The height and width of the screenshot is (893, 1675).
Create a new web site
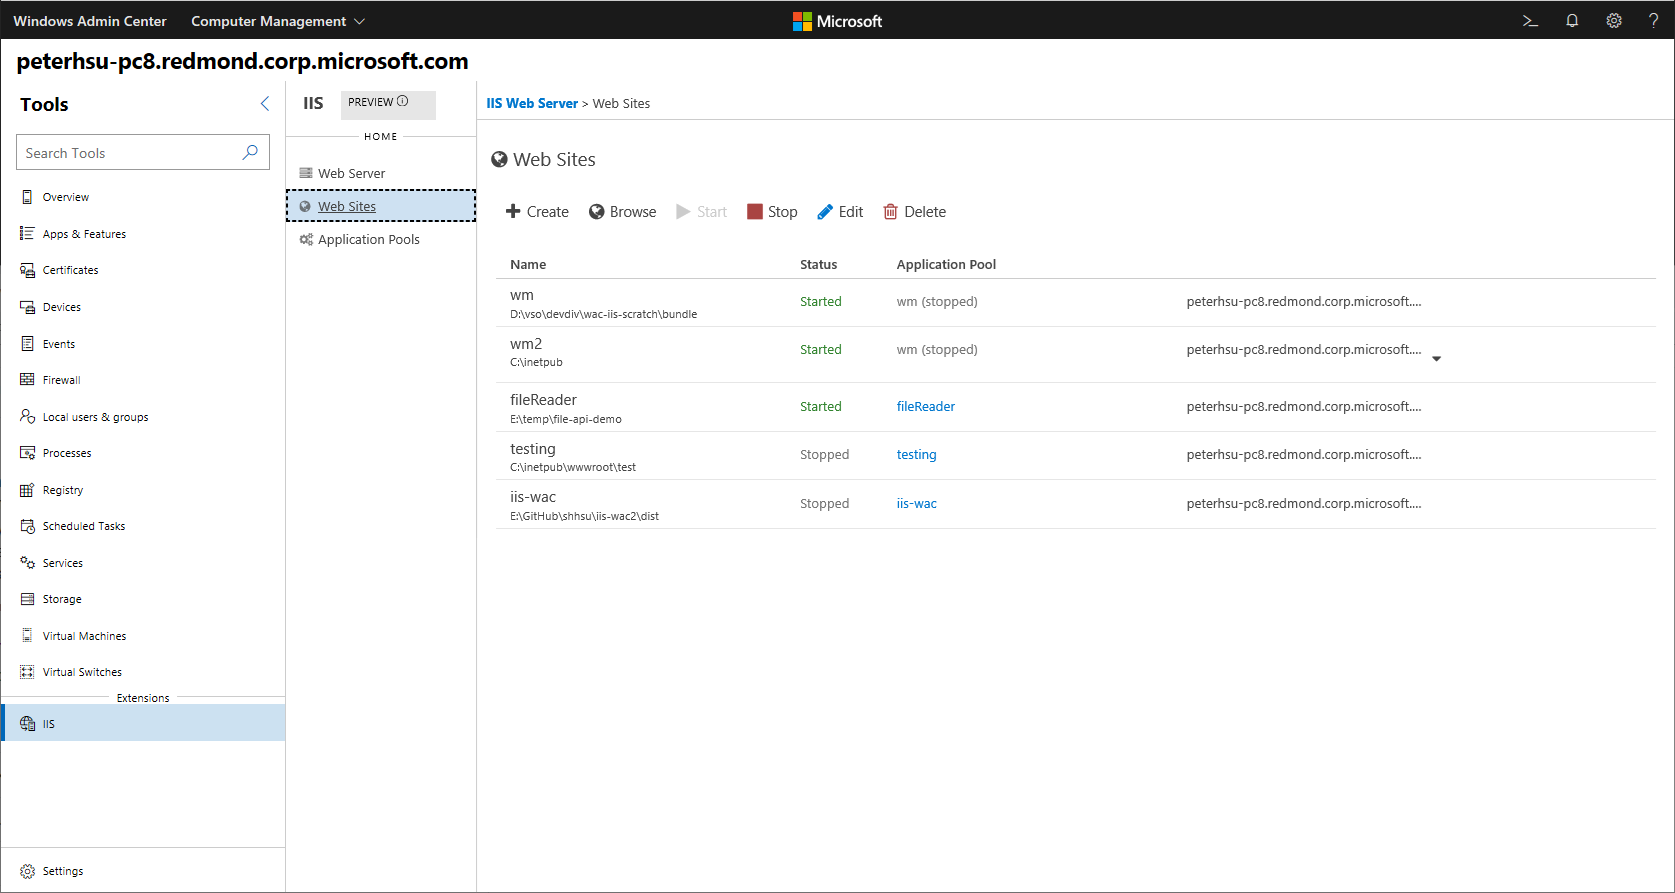[x=537, y=212]
